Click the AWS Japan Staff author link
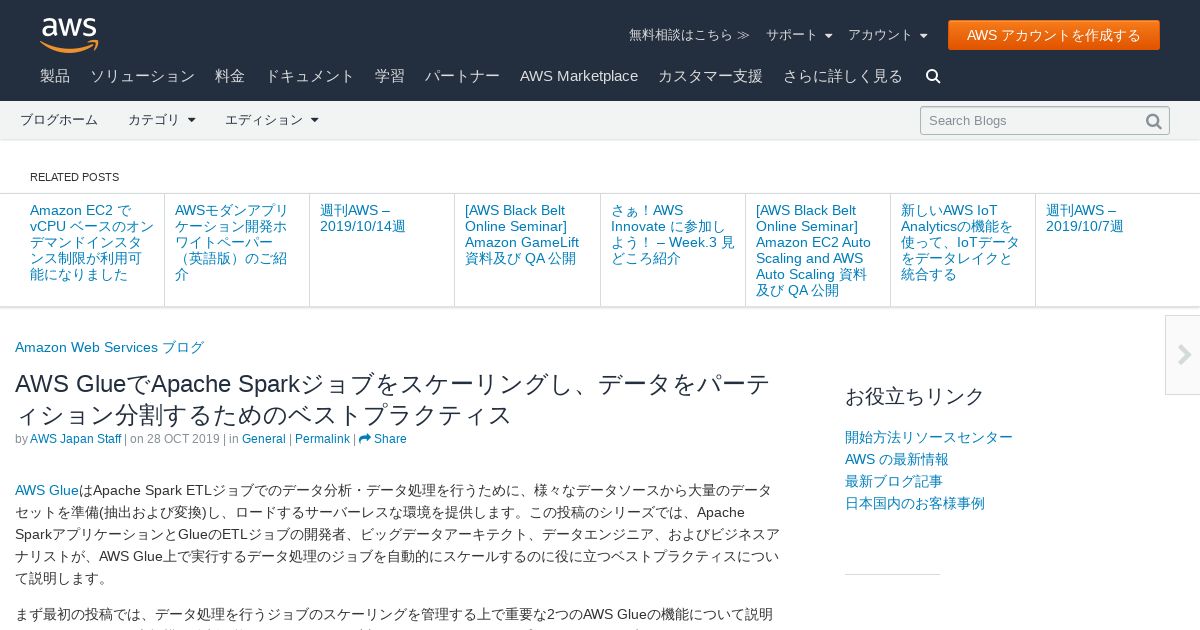This screenshot has height=630, width=1200. pos(76,439)
